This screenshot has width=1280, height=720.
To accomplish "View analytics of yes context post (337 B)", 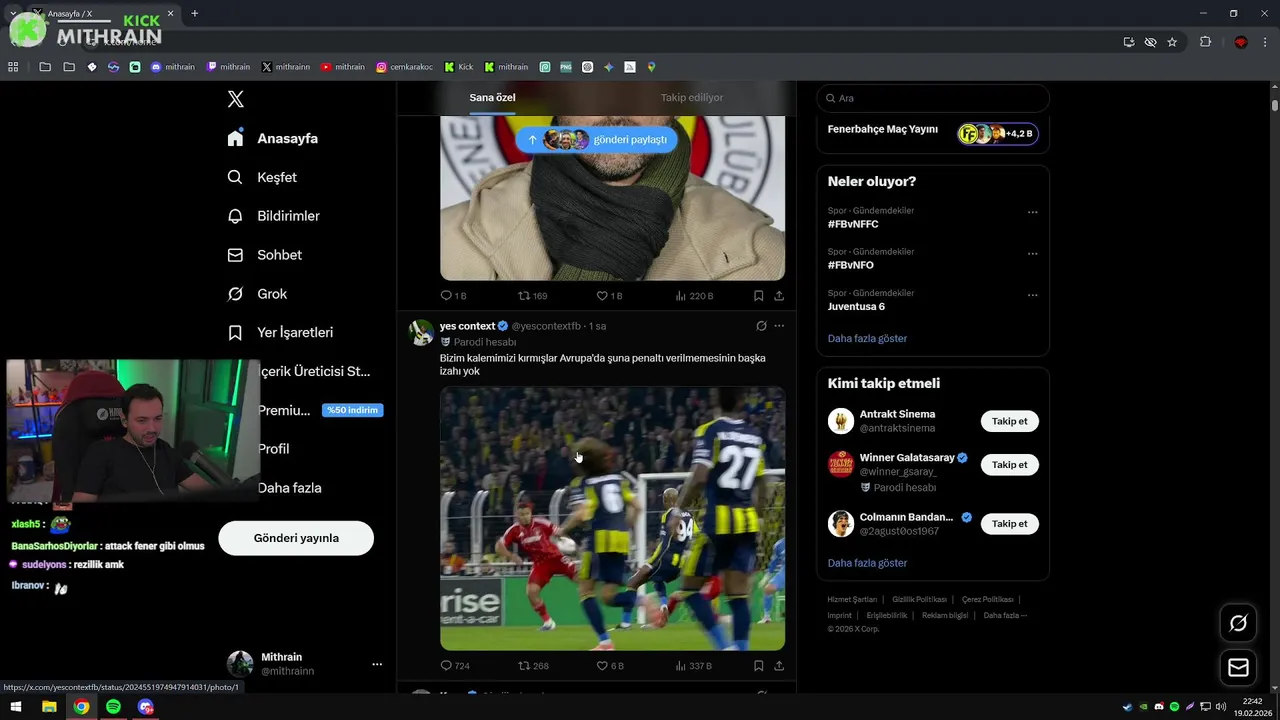I will [694, 666].
